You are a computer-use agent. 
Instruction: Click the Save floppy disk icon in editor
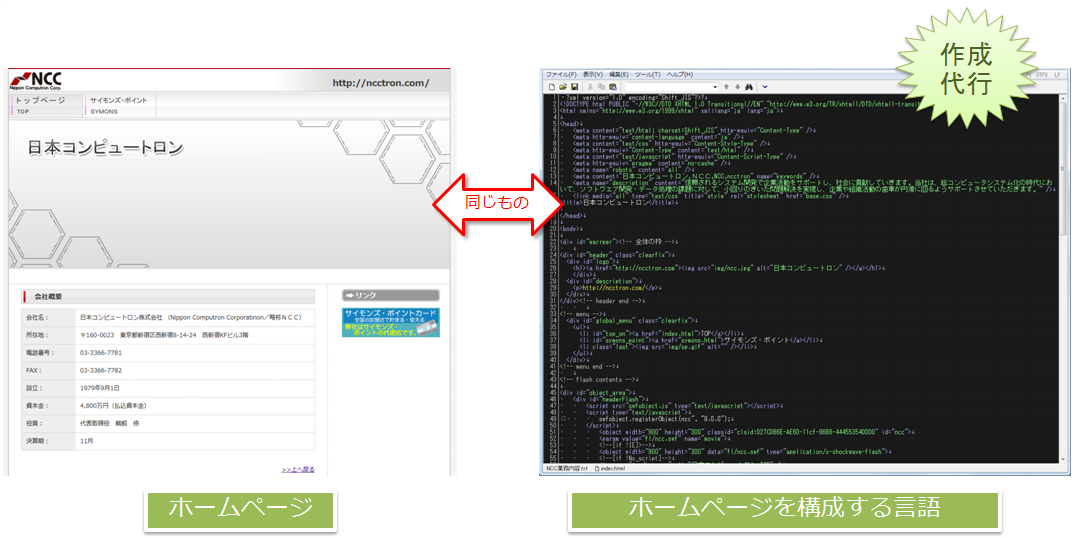pyautogui.click(x=574, y=87)
